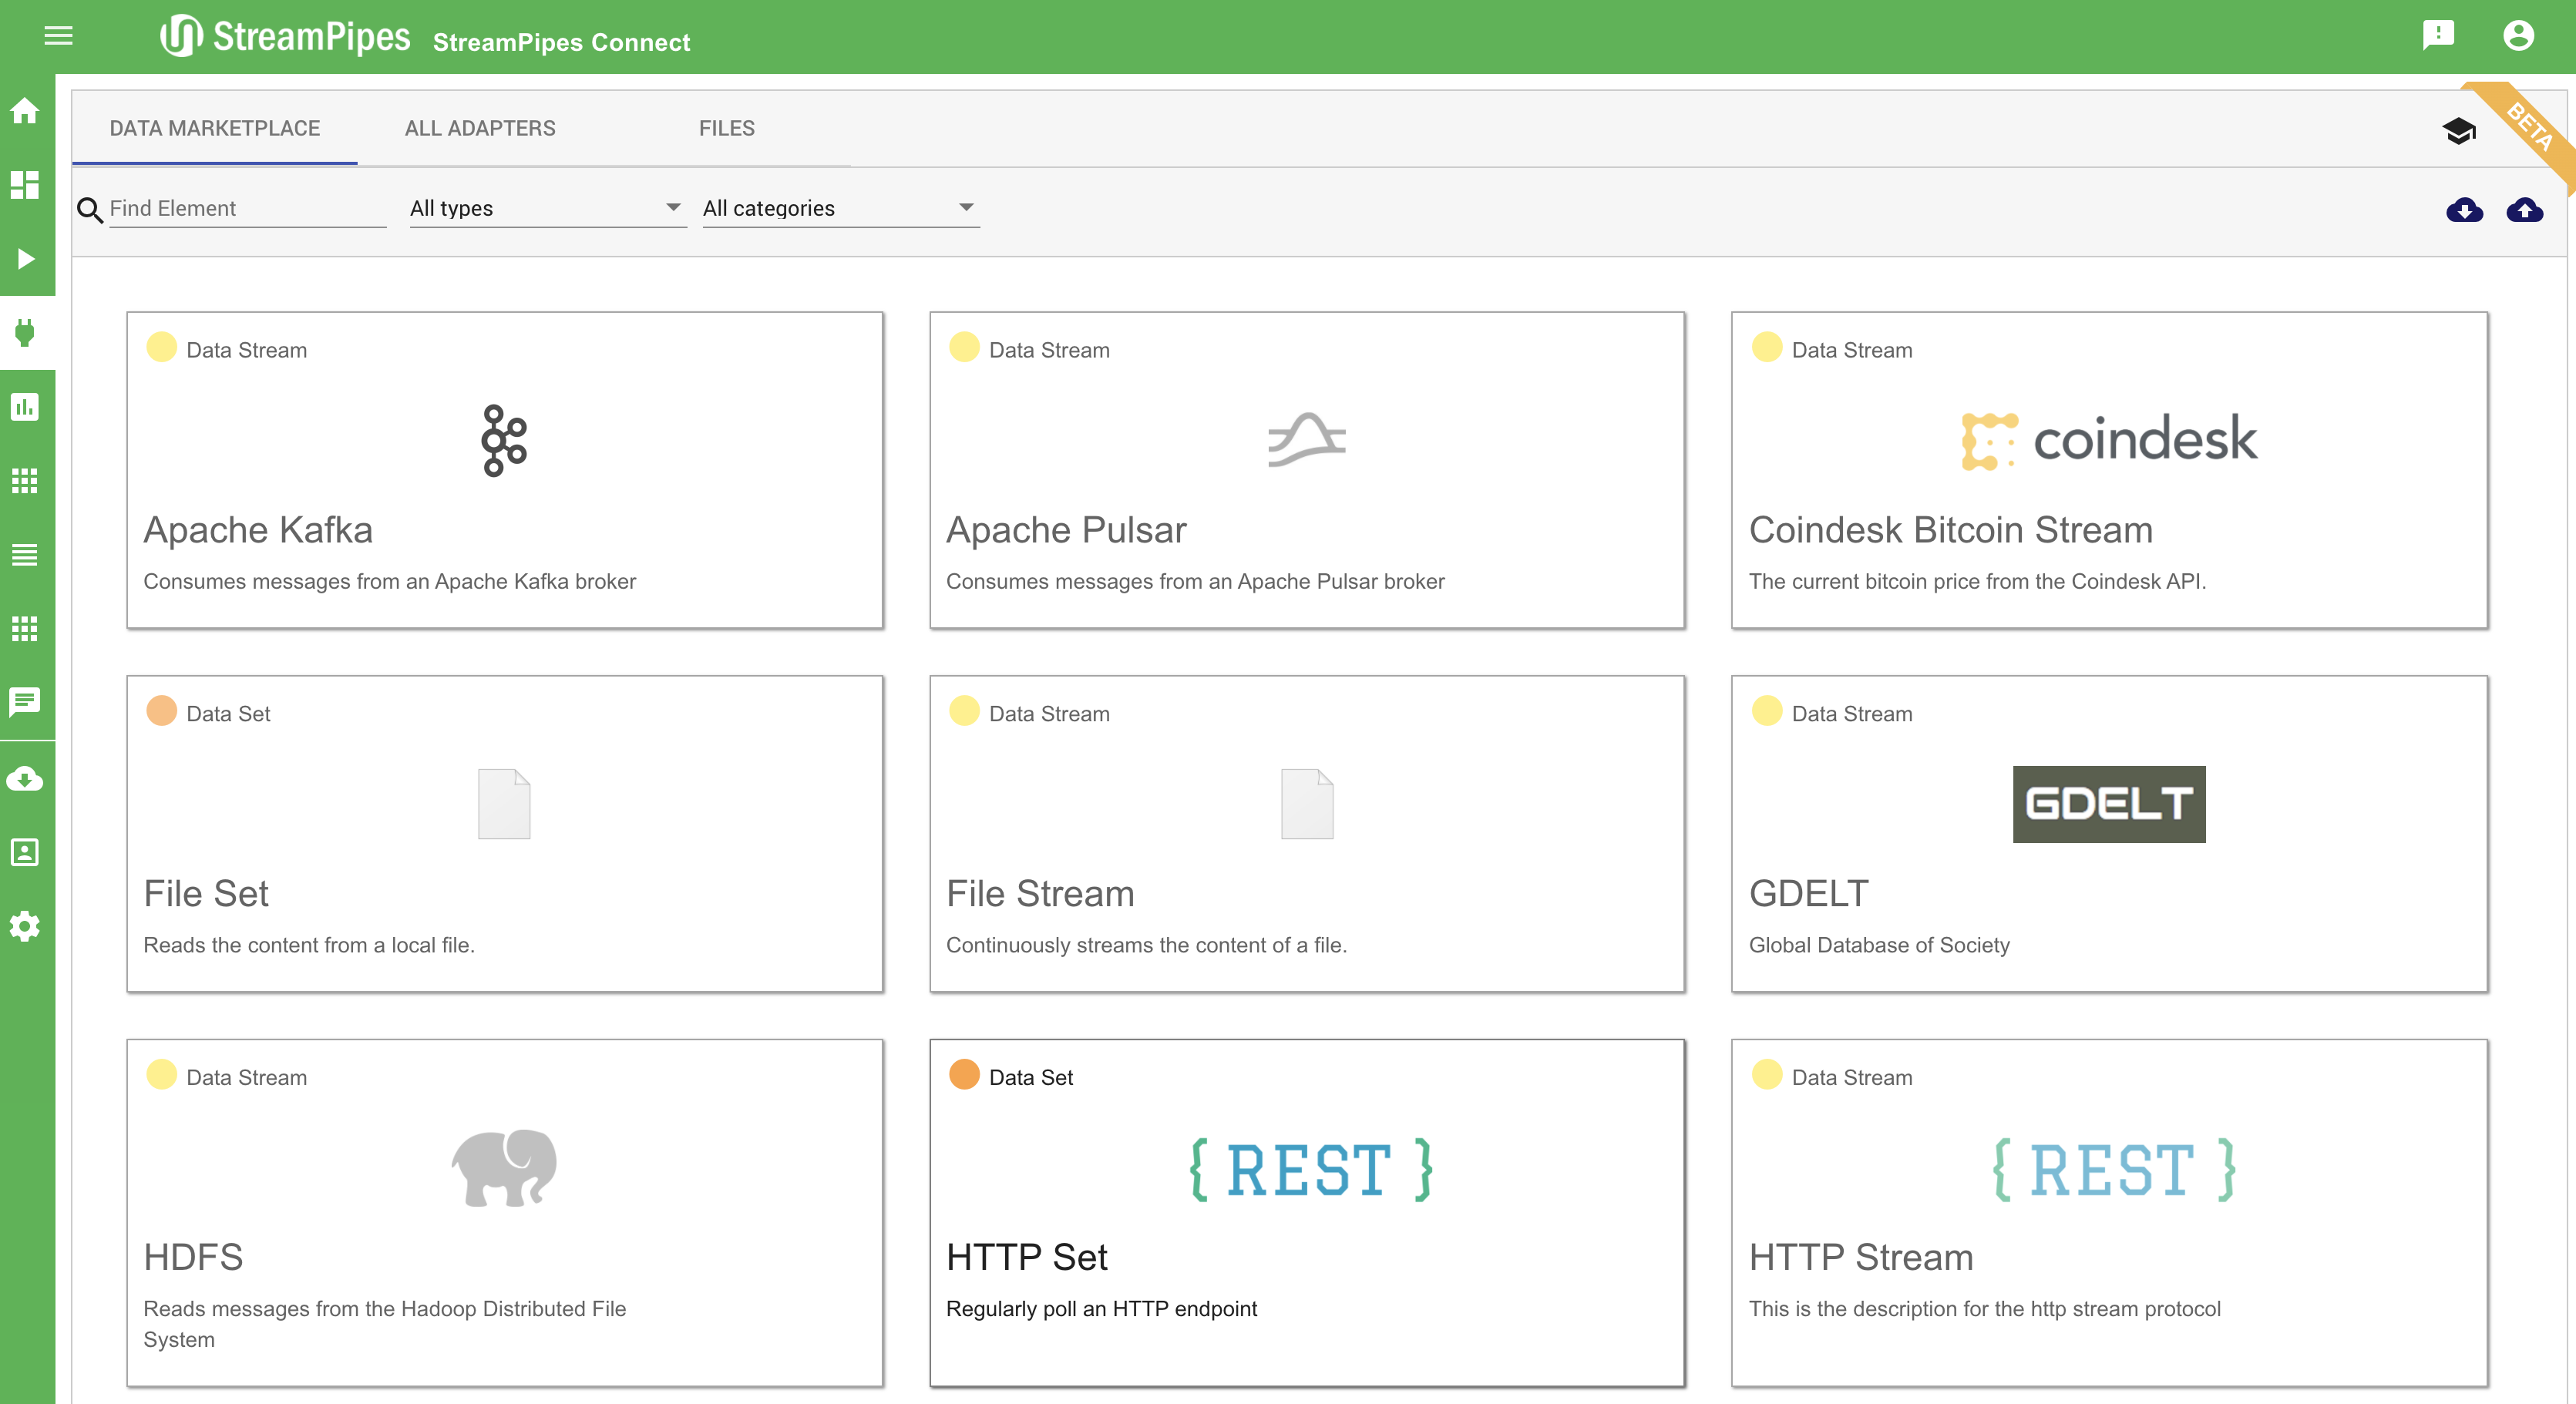The image size is (2576, 1404).
Task: Click the settings gear in sidebar
Action: coord(25,926)
